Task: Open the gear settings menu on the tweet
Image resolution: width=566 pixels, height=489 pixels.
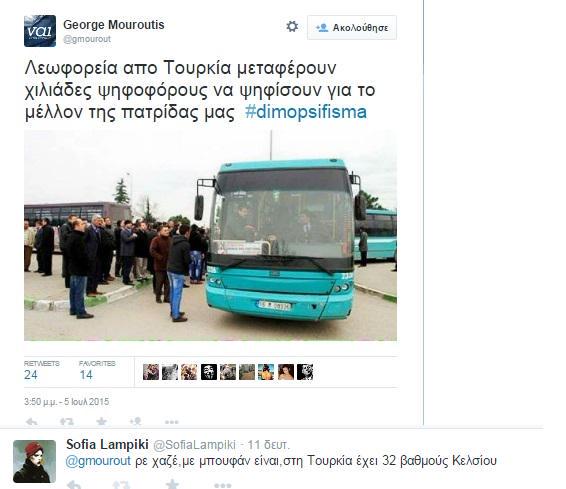Action: pyautogui.click(x=292, y=26)
